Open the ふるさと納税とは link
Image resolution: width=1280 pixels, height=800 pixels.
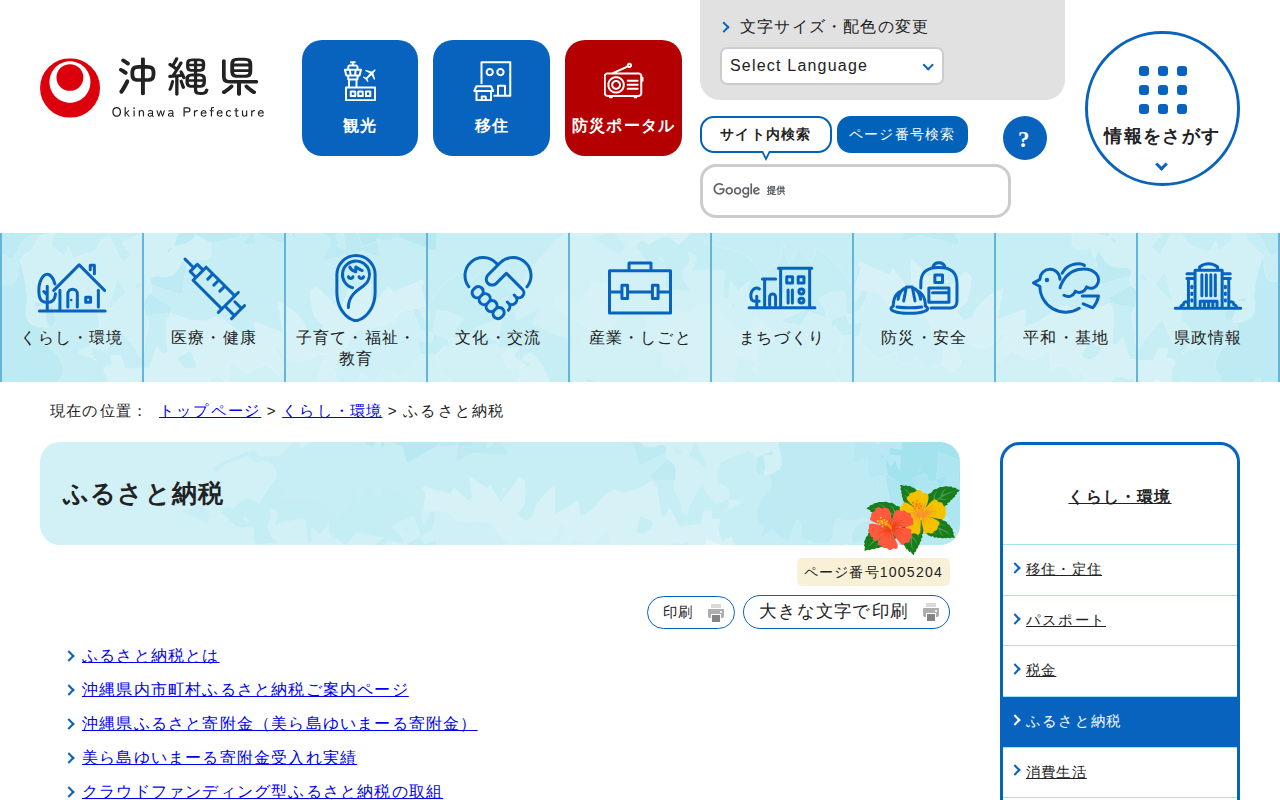tap(150, 656)
